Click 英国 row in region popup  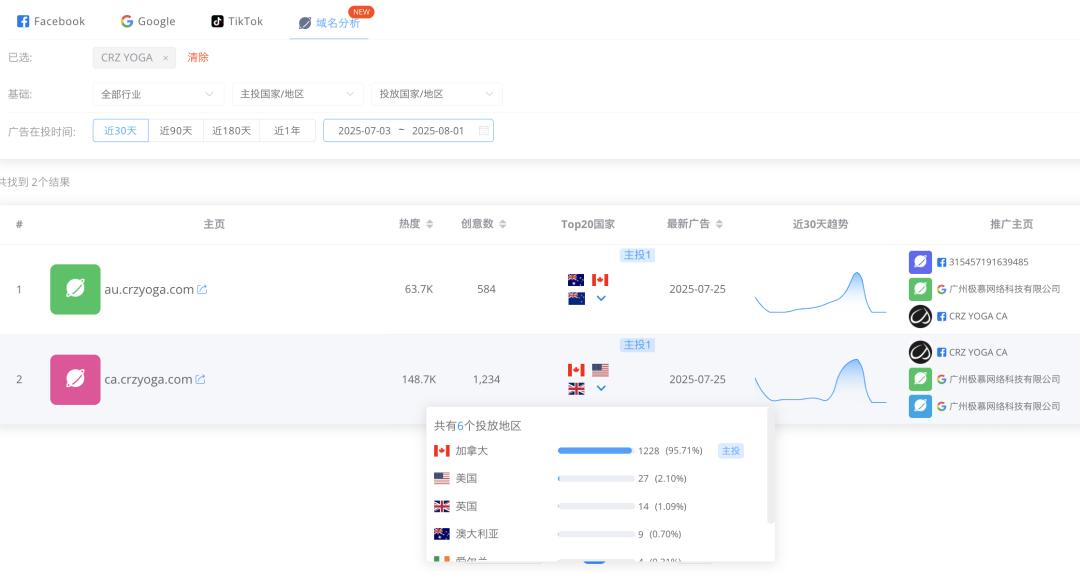(x=596, y=506)
